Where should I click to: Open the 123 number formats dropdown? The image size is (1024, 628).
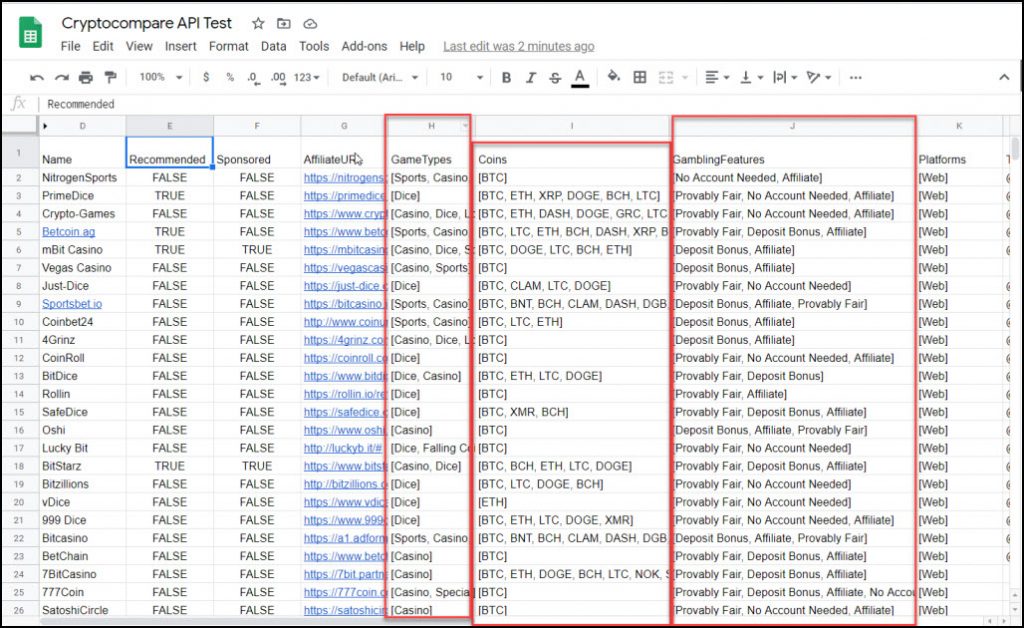click(x=307, y=77)
